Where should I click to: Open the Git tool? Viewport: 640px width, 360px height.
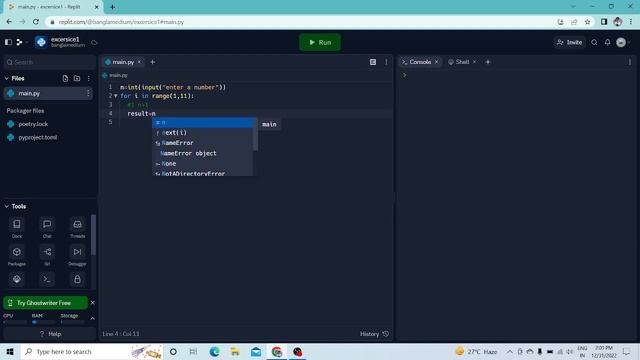(x=47, y=256)
